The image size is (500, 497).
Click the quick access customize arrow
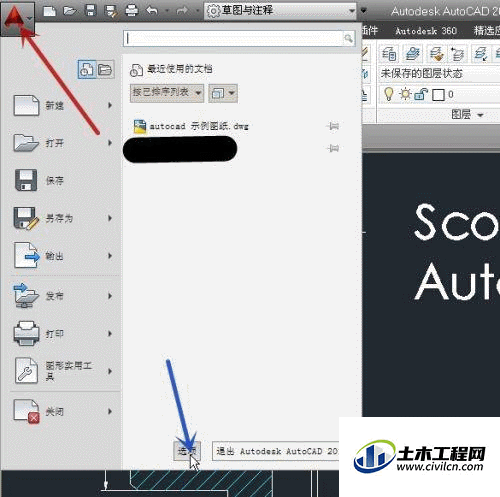pyautogui.click(x=364, y=11)
